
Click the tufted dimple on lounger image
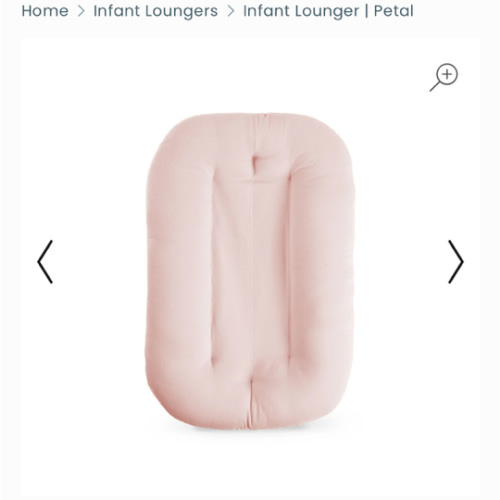256,163
